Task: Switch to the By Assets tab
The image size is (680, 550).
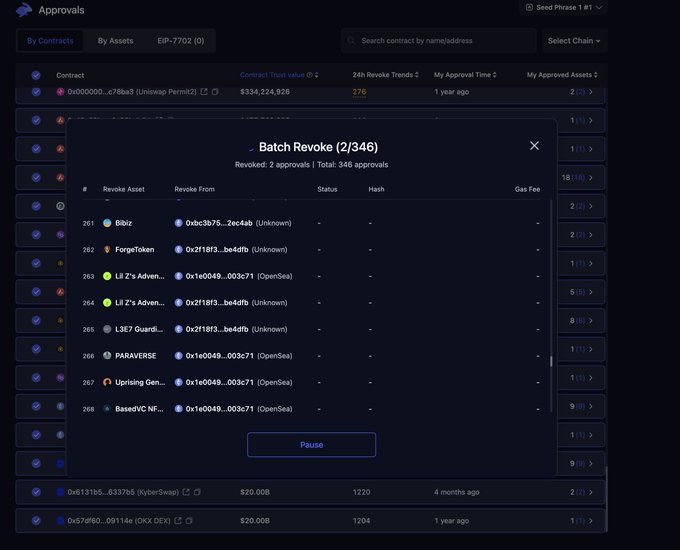Action: point(115,41)
